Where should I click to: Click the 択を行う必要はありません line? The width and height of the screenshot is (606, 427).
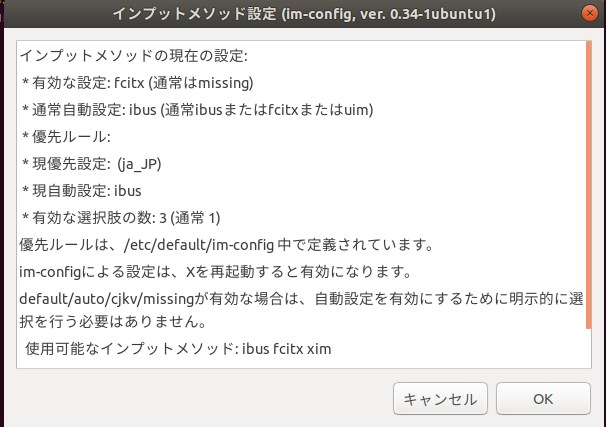(114, 322)
